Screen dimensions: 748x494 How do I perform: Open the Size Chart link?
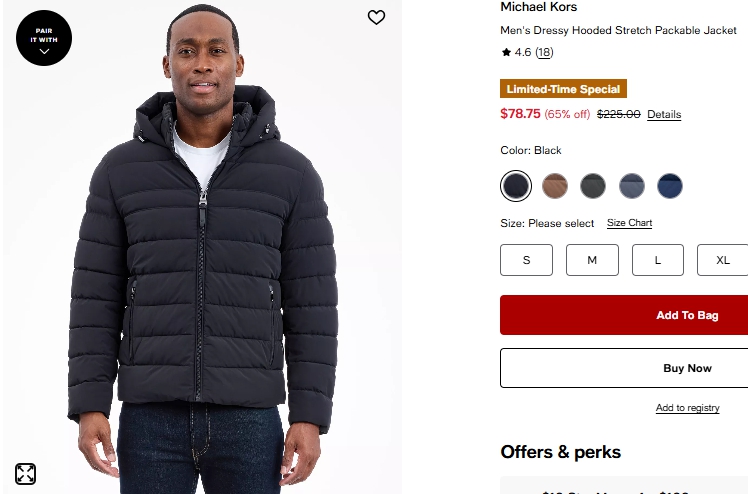coord(629,223)
